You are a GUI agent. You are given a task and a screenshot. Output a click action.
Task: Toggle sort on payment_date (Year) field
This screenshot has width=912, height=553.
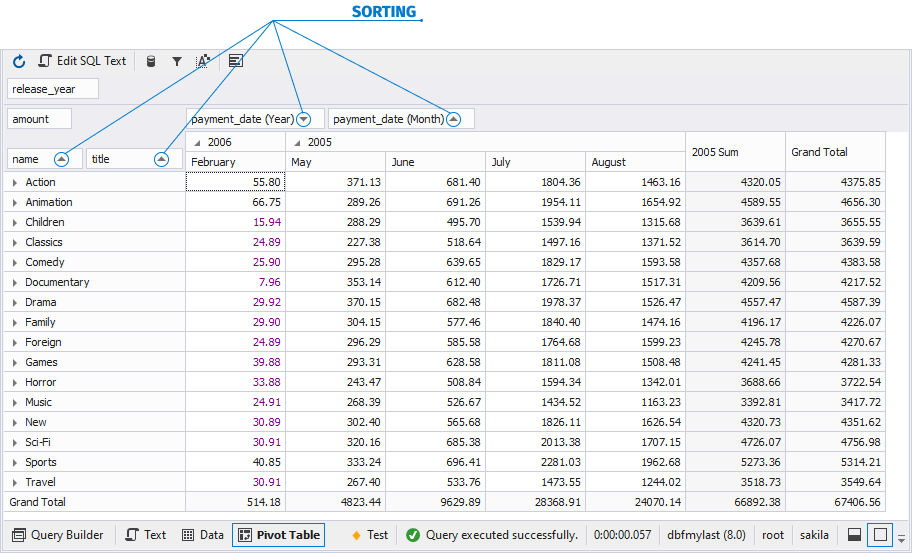coord(303,119)
